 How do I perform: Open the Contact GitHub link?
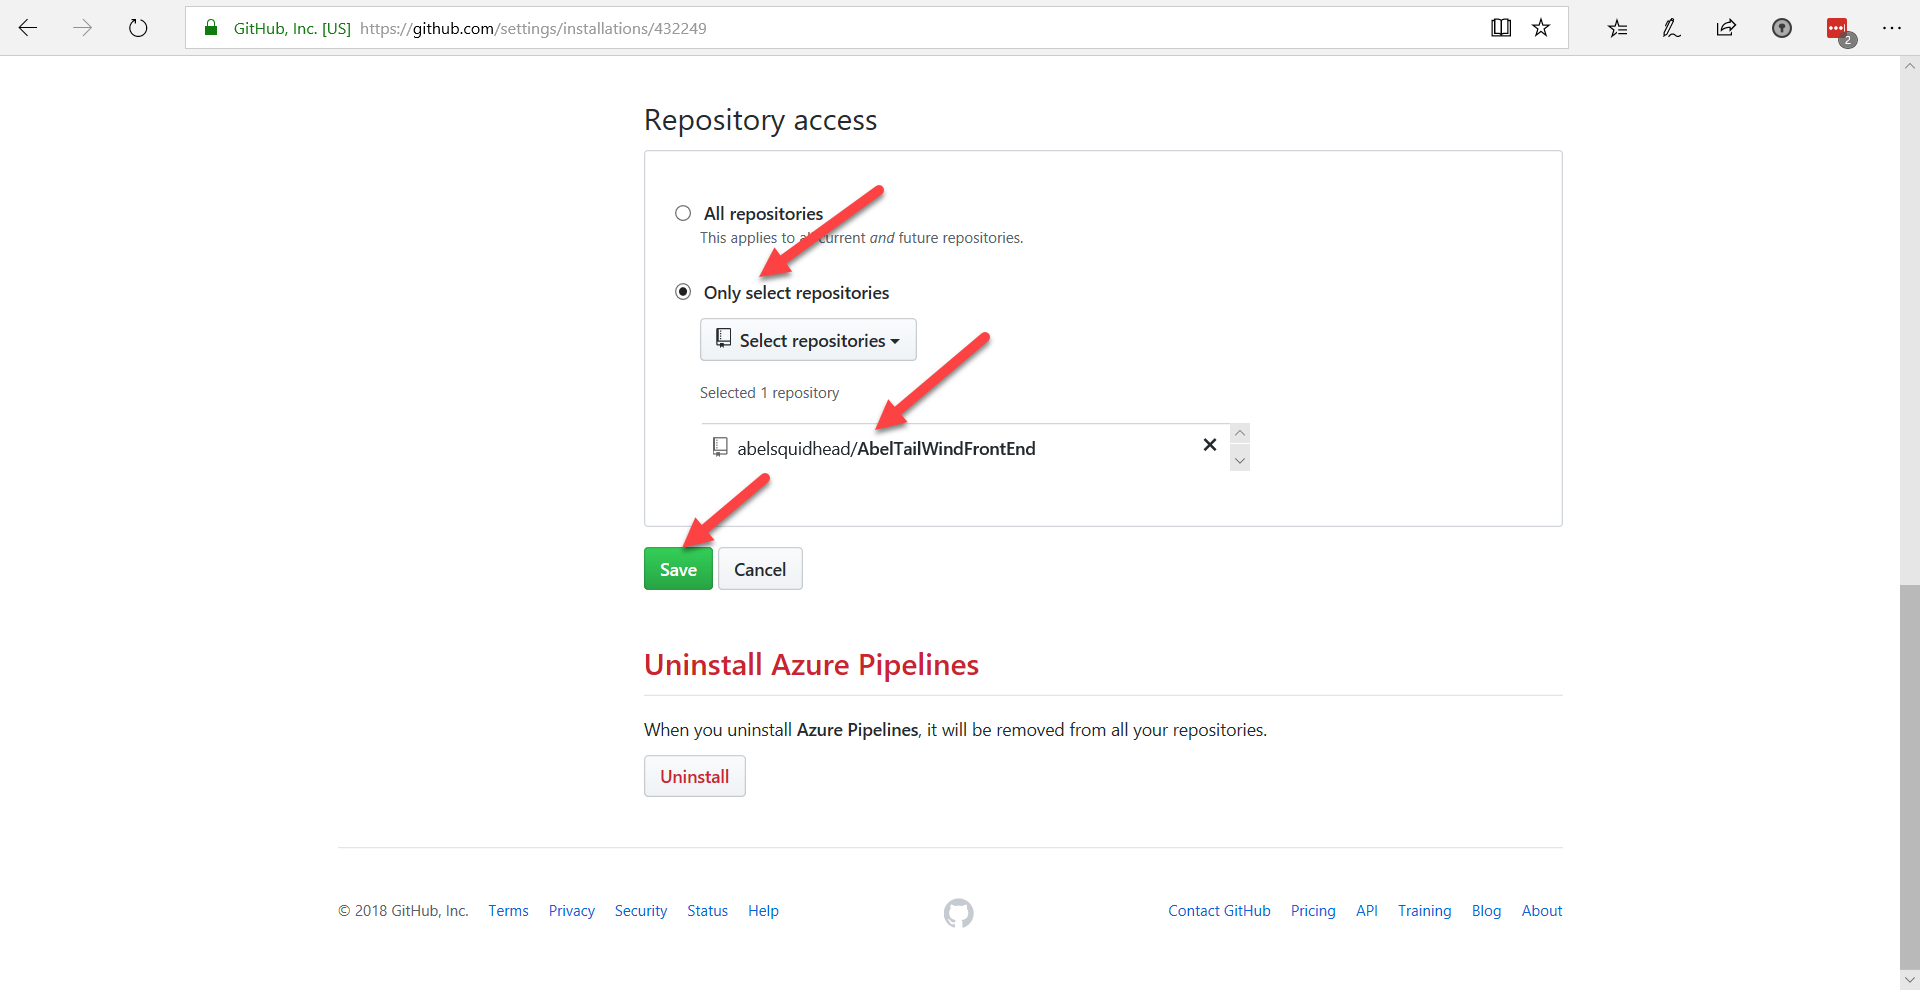[x=1219, y=911]
